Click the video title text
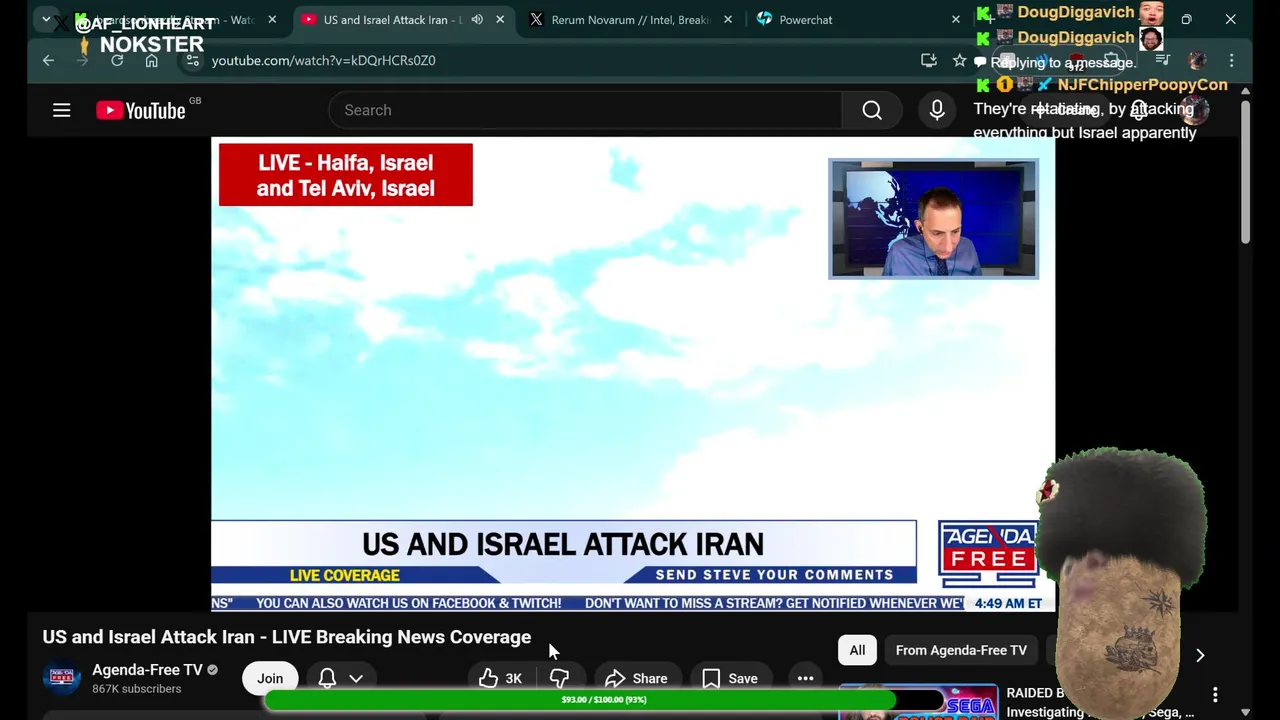Viewport: 1280px width, 720px height. pyautogui.click(x=286, y=637)
